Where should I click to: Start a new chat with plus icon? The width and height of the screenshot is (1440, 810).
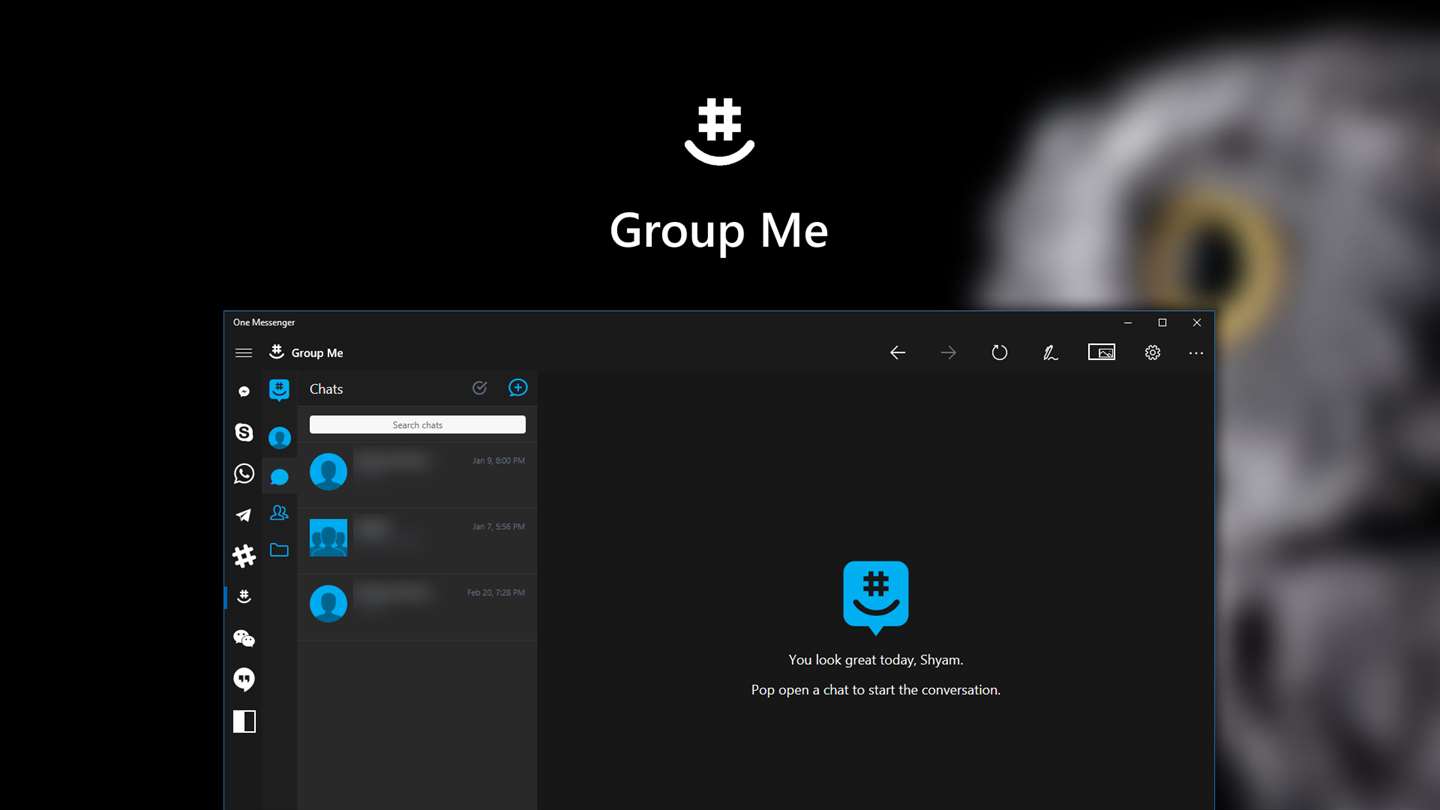click(x=518, y=388)
